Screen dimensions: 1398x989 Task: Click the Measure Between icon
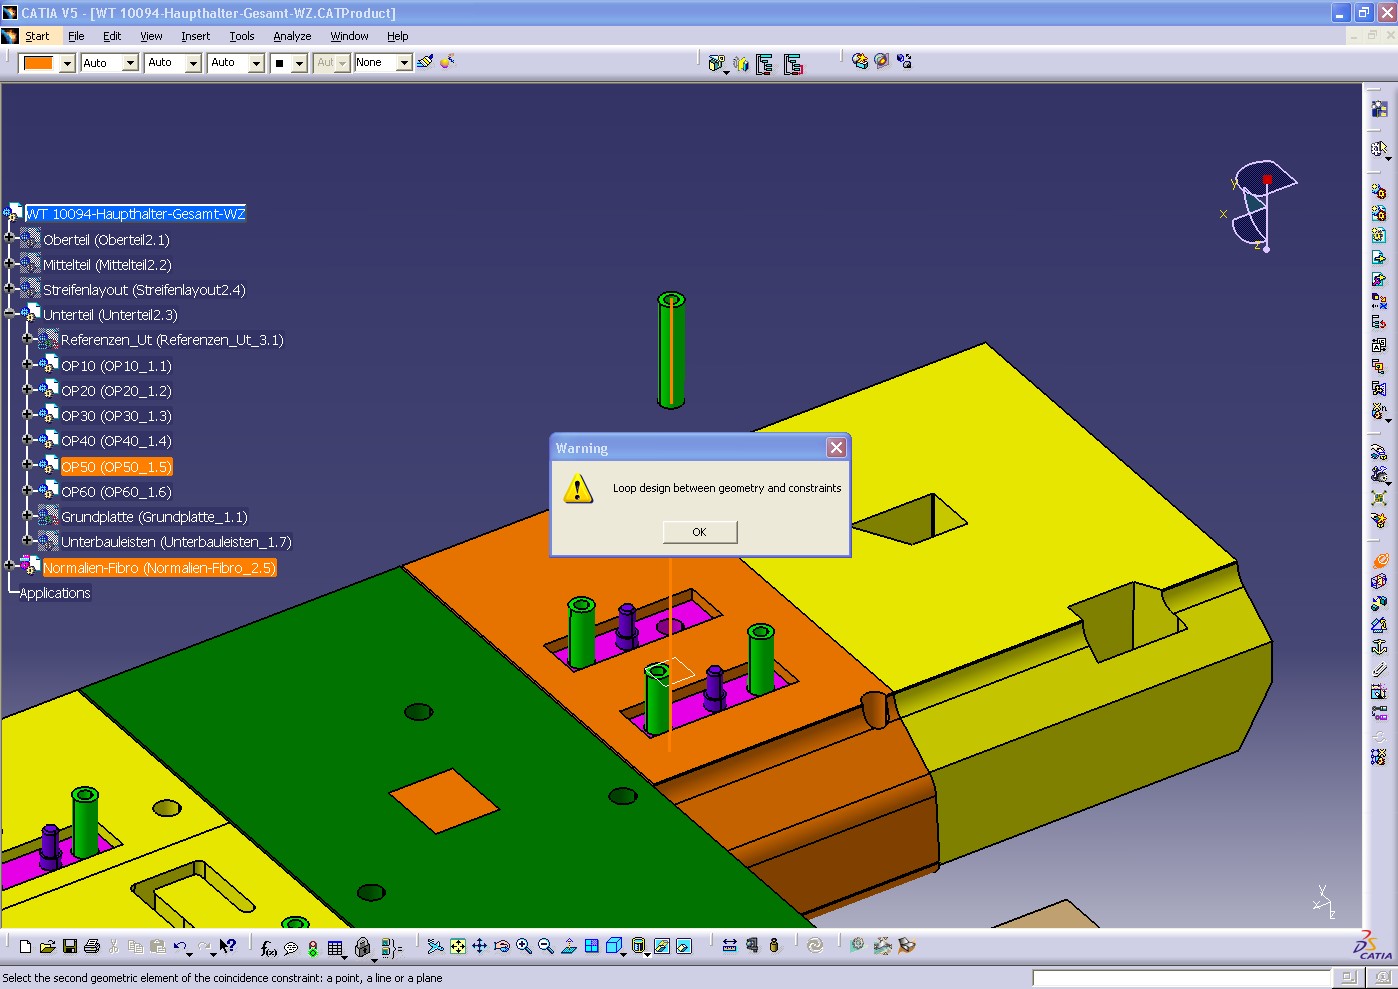point(729,946)
